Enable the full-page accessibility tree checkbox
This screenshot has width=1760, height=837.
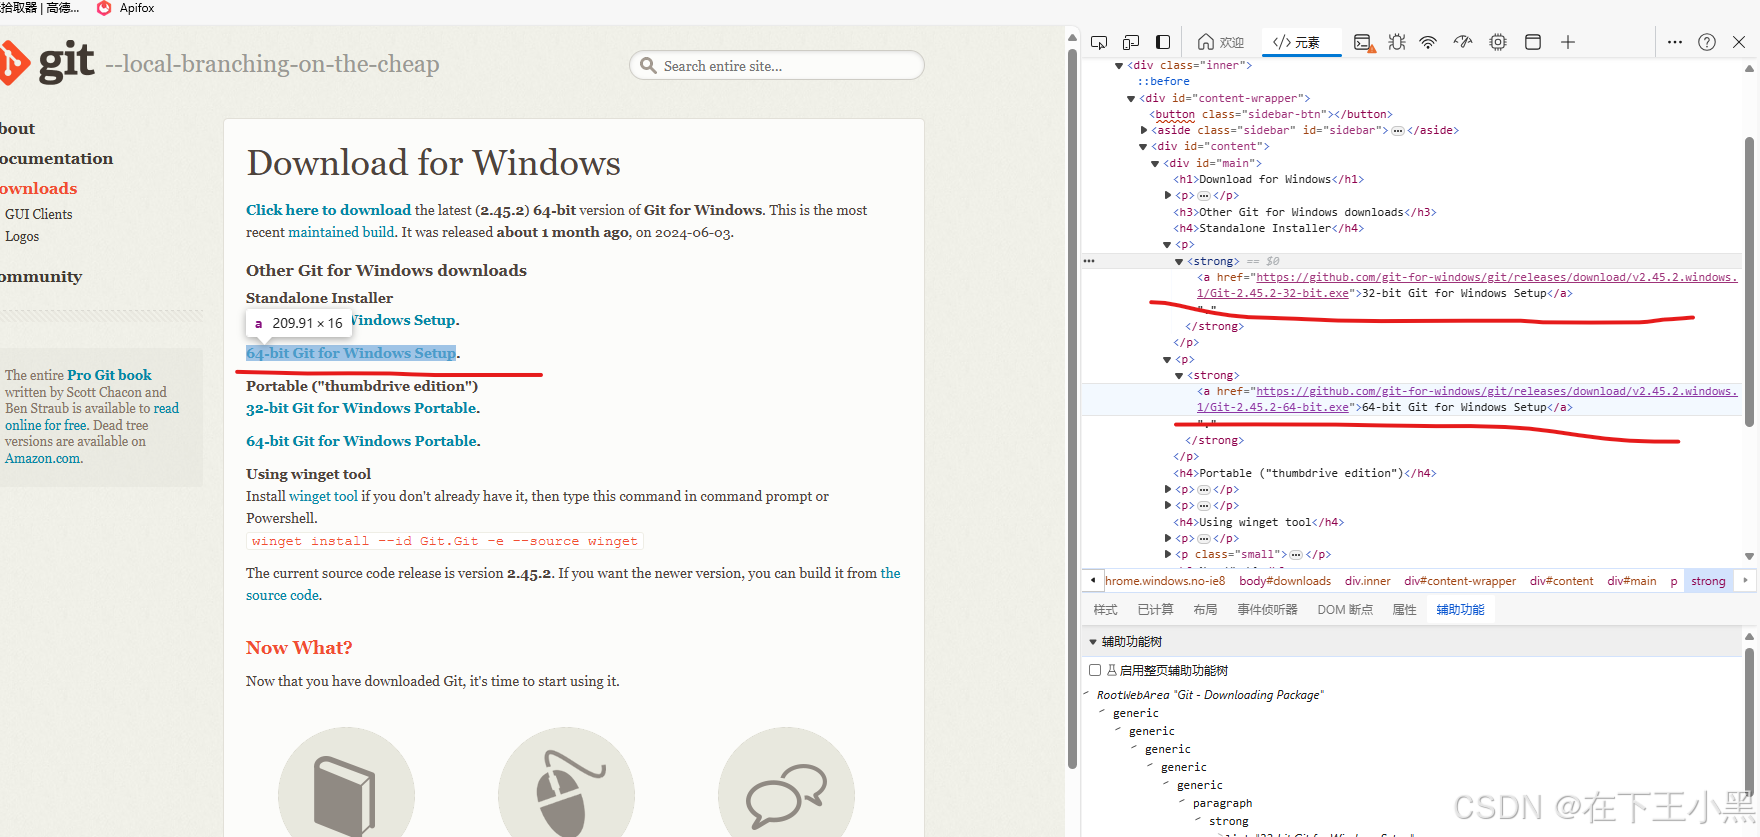(1095, 670)
